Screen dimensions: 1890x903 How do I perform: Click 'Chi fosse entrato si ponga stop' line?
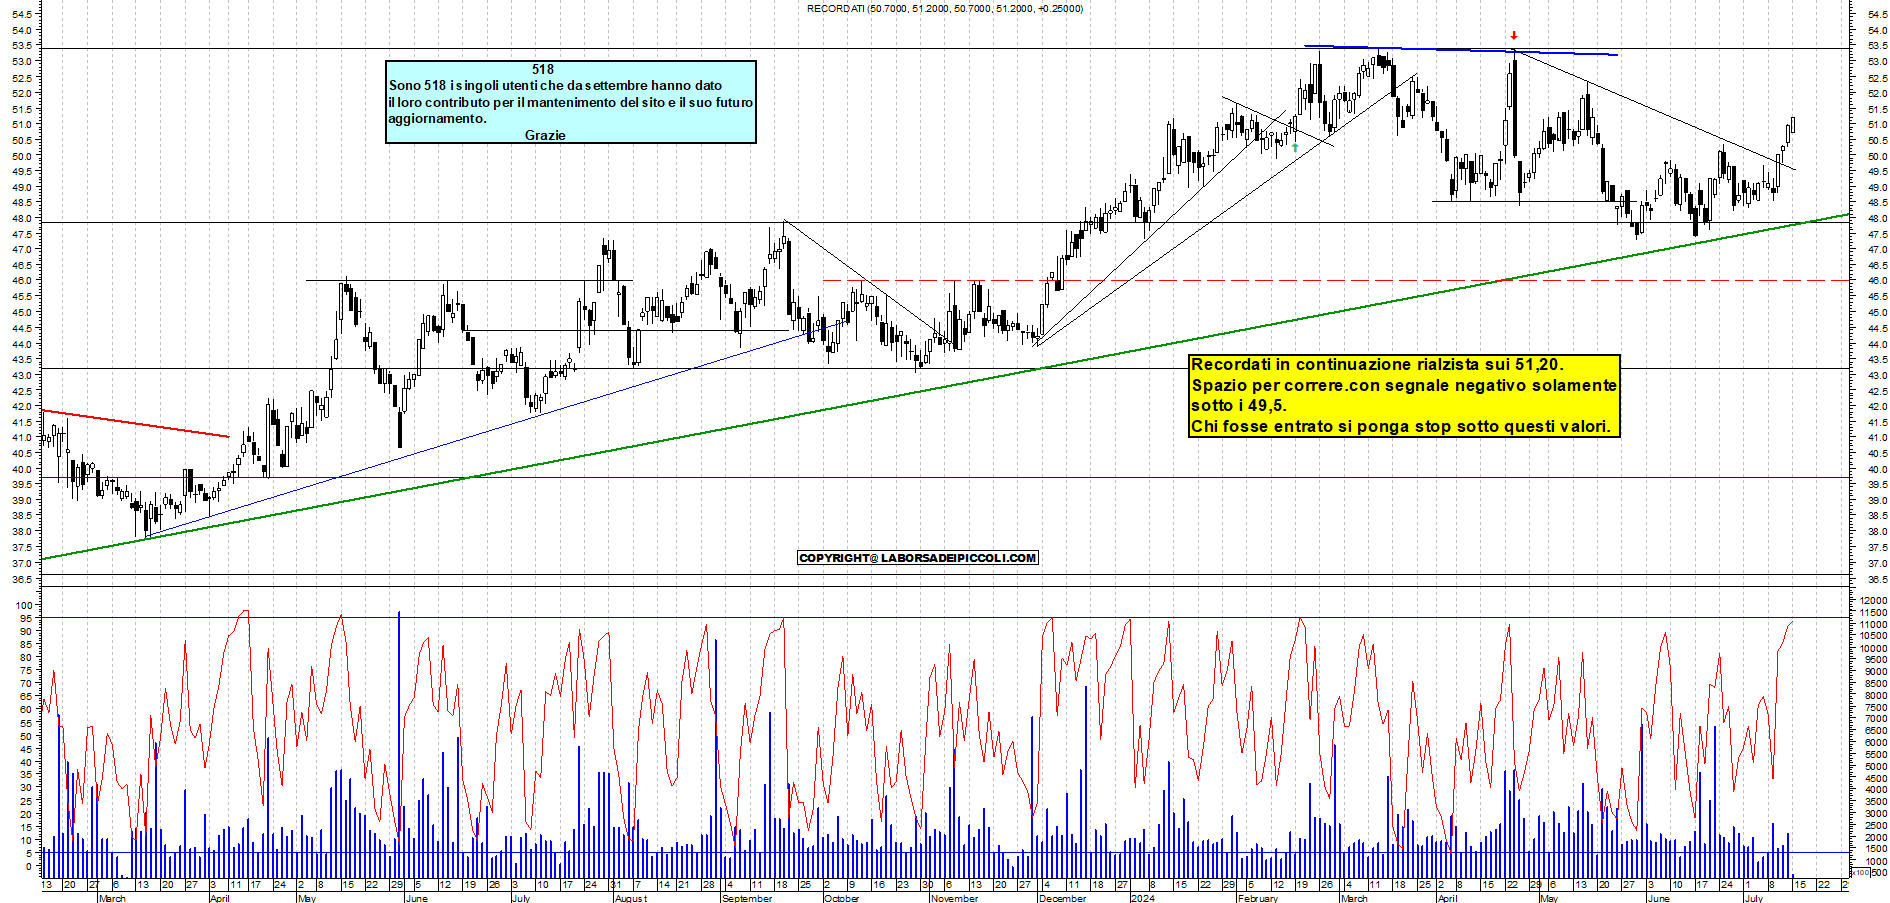tap(1401, 426)
